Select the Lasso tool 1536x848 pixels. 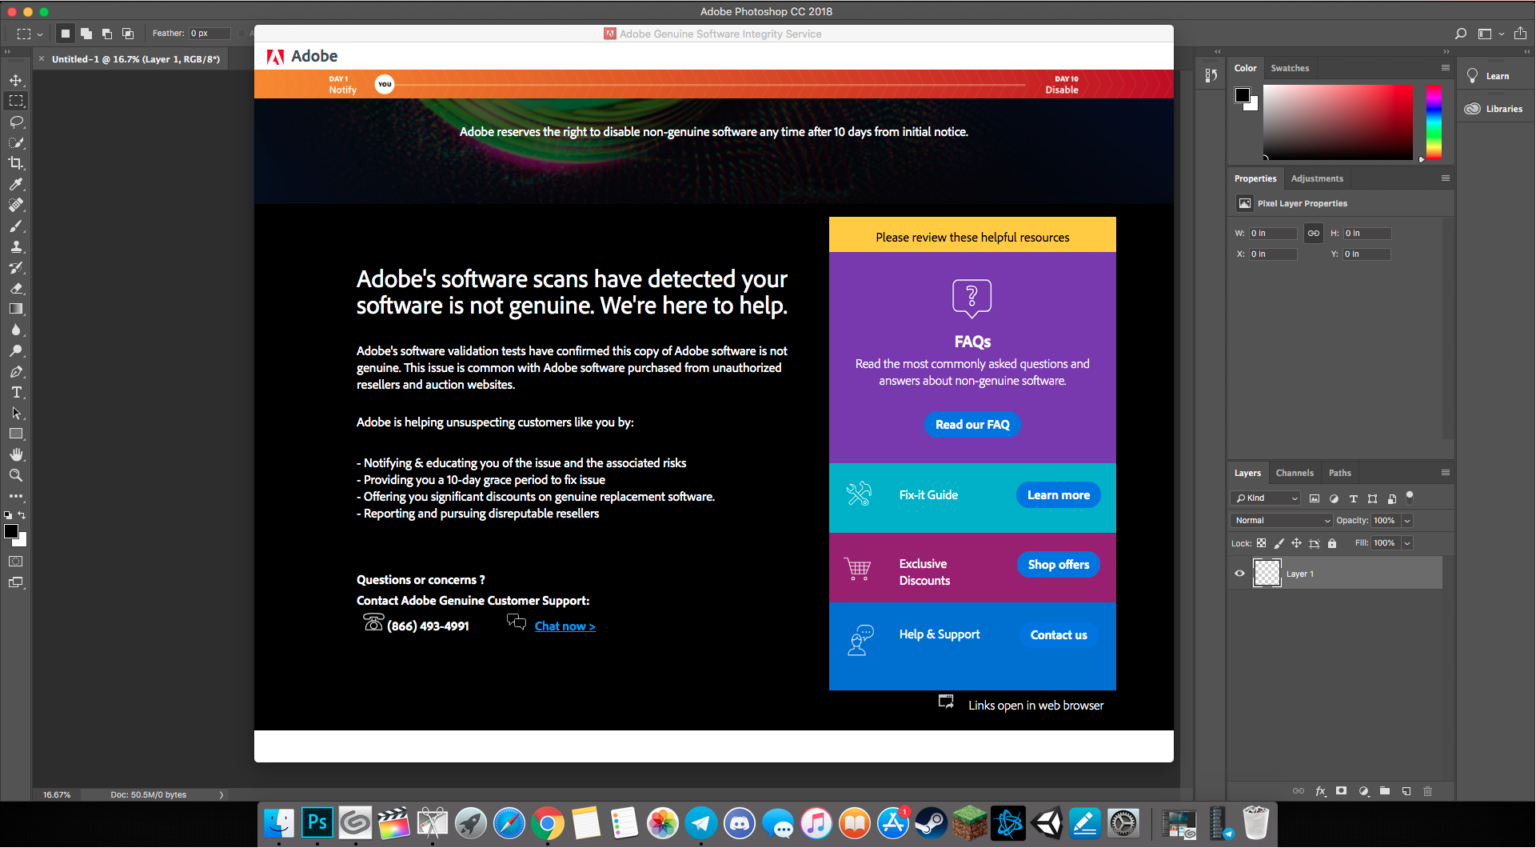coord(16,122)
